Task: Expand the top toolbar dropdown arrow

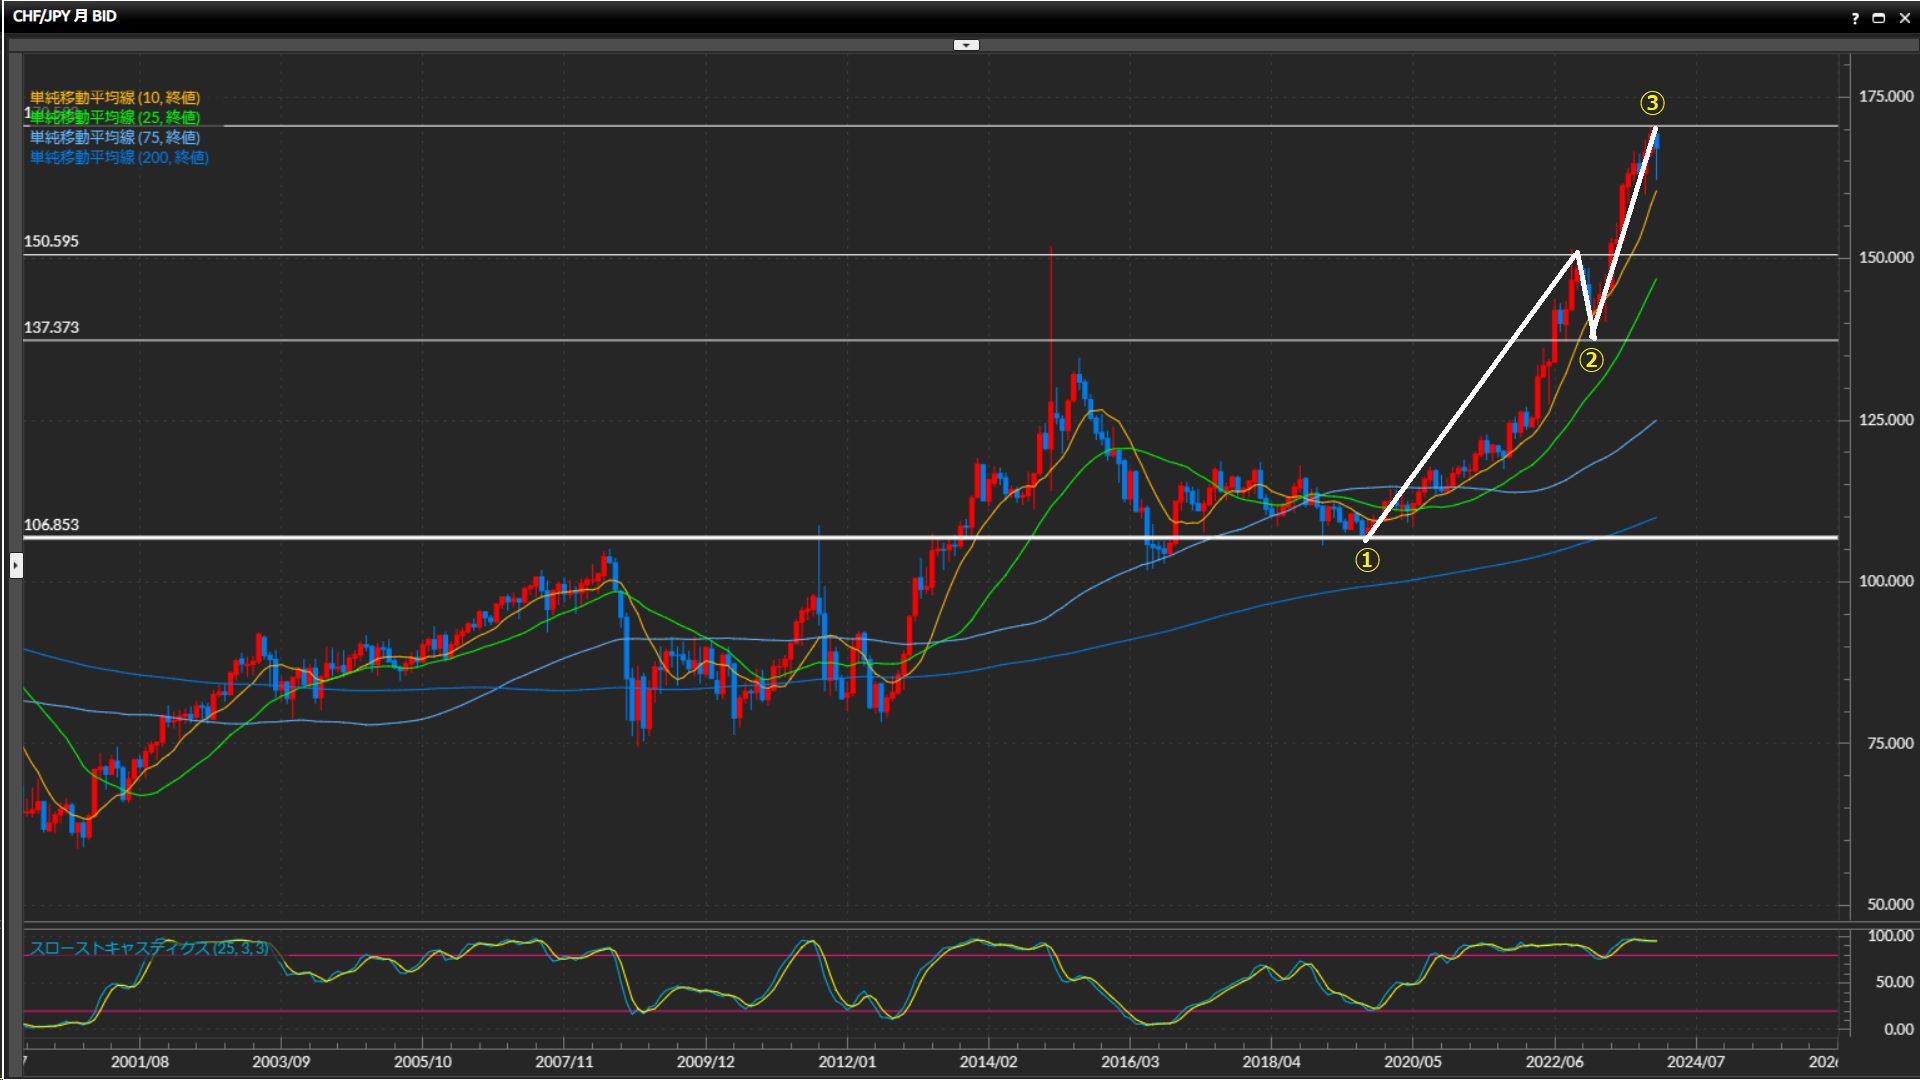Action: pos(966,45)
